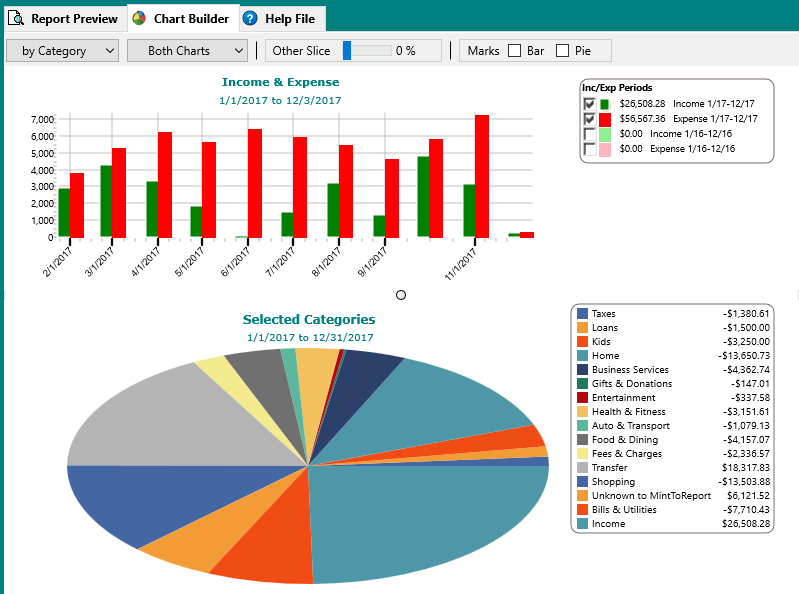This screenshot has width=799, height=594.
Task: Click the tallest red bar at 11/1/2017
Action: 482,176
